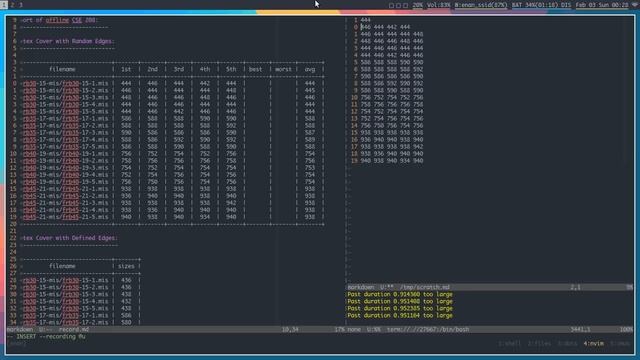Click the /tmp/scratch.md status line

point(490,287)
